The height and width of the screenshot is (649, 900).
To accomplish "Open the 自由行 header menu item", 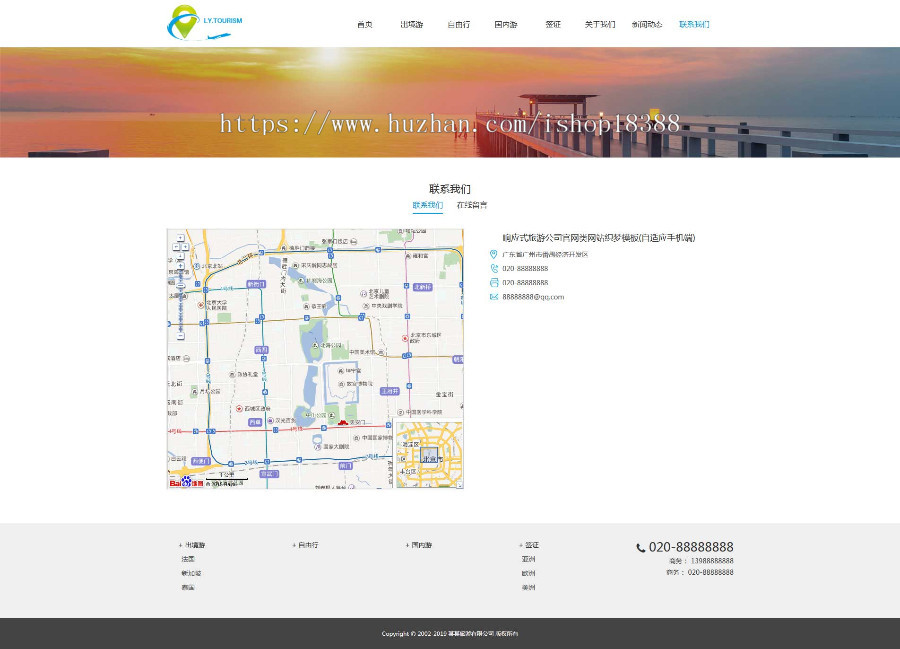I will (459, 25).
